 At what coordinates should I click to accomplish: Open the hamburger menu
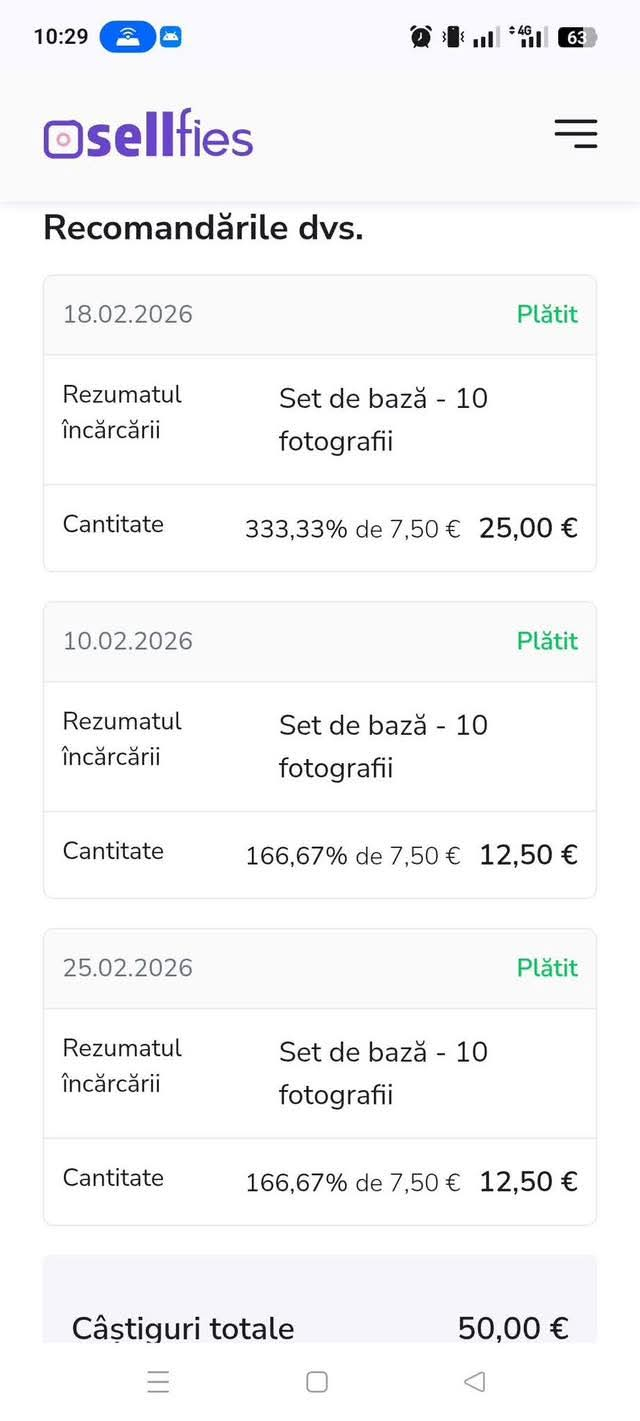tap(576, 133)
